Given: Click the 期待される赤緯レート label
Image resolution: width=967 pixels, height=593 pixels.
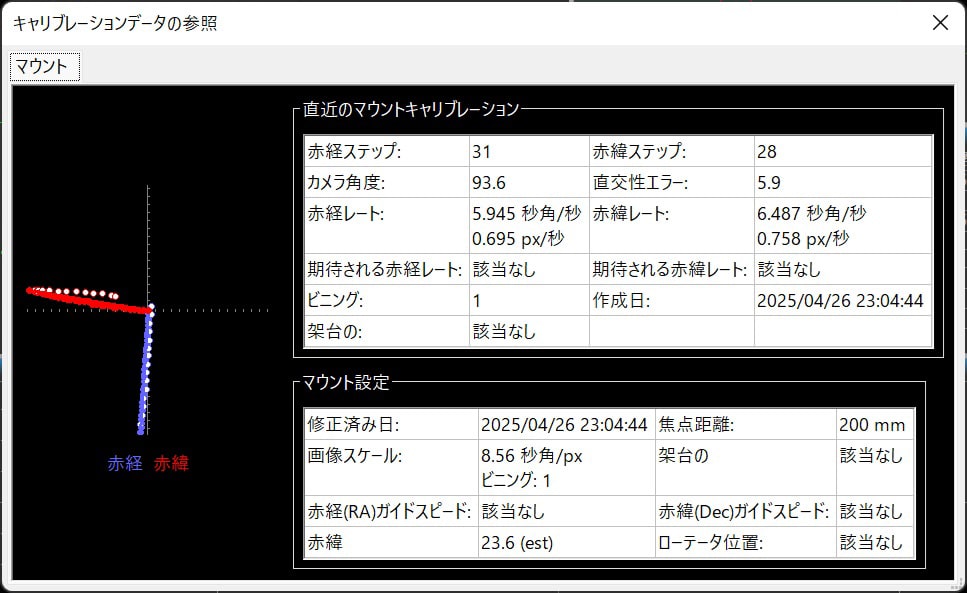Looking at the screenshot, I should pos(669,269).
